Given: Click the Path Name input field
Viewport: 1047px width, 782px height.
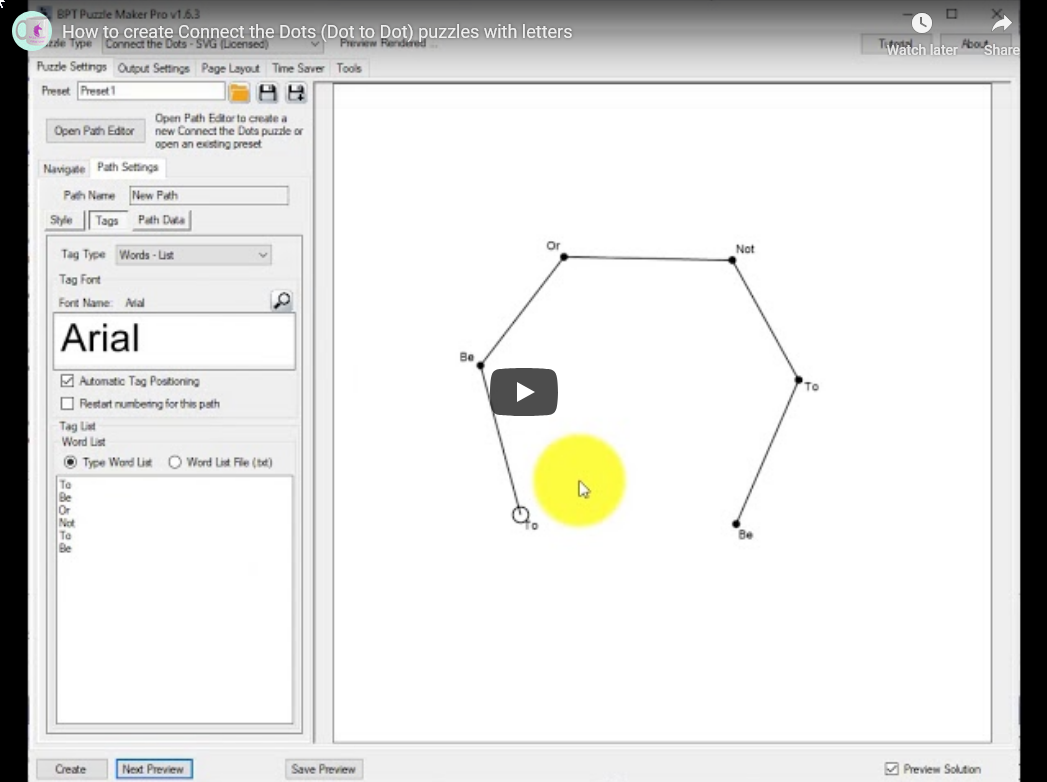Looking at the screenshot, I should pyautogui.click(x=209, y=196).
